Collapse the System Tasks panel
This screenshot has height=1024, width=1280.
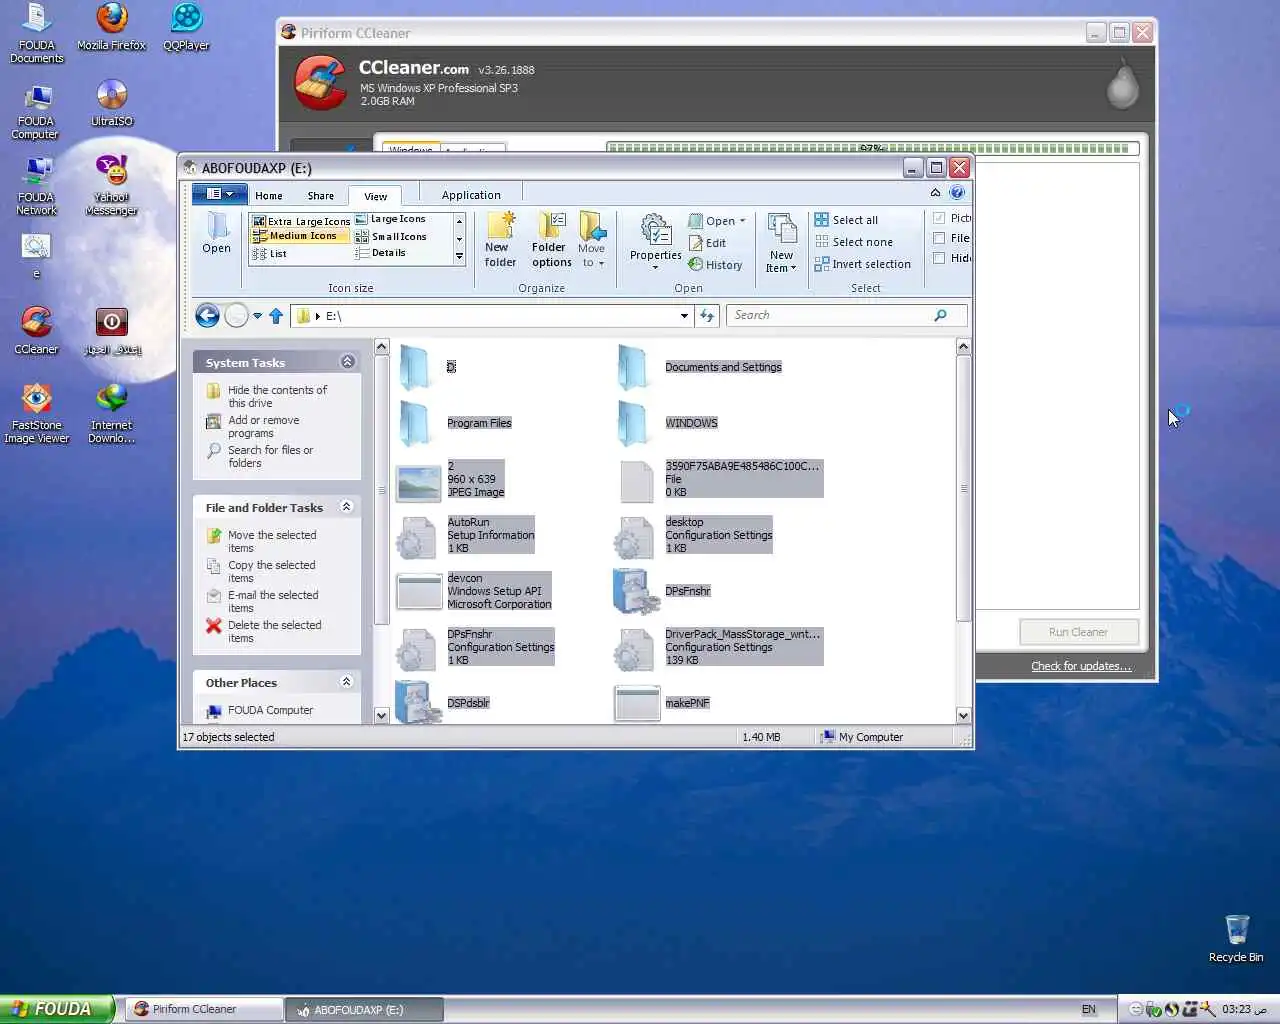coord(347,362)
